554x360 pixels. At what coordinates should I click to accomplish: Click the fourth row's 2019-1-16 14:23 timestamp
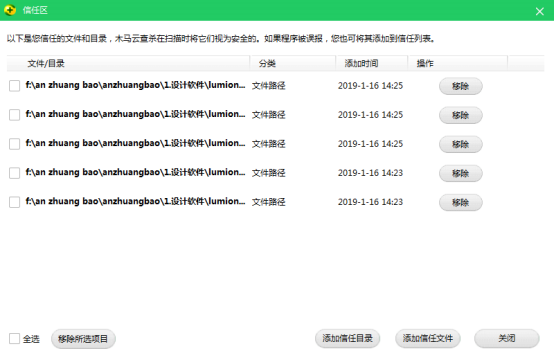[x=370, y=173]
